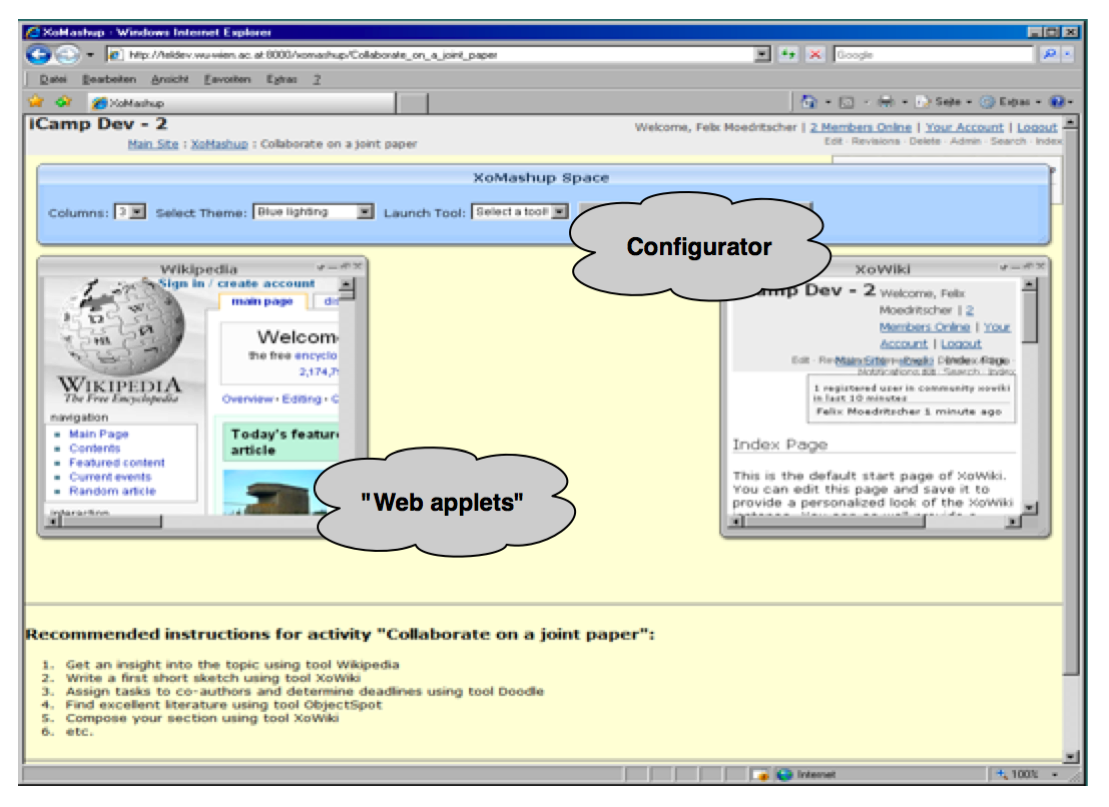This screenshot has width=1109, height=807.
Task: Click the empty new tab button
Action: [x=412, y=103]
